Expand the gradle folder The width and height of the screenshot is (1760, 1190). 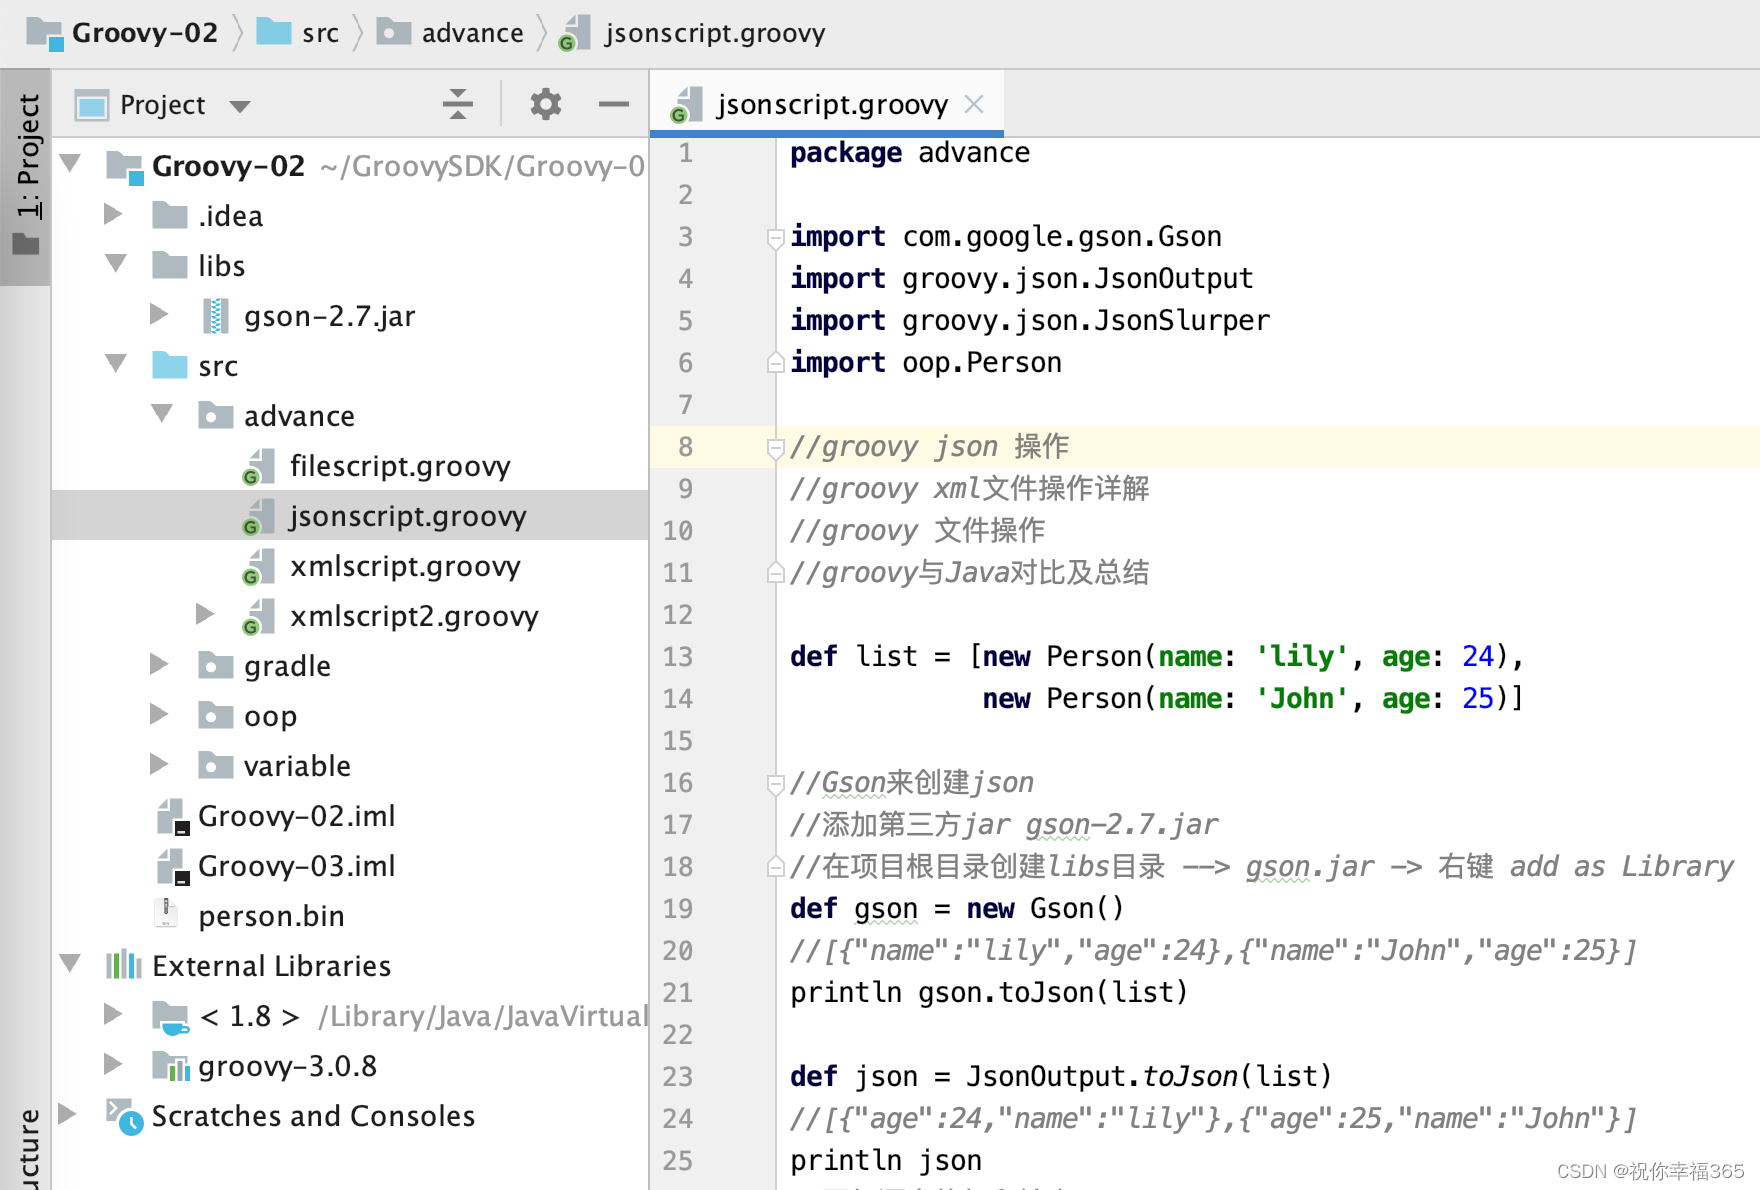click(158, 665)
